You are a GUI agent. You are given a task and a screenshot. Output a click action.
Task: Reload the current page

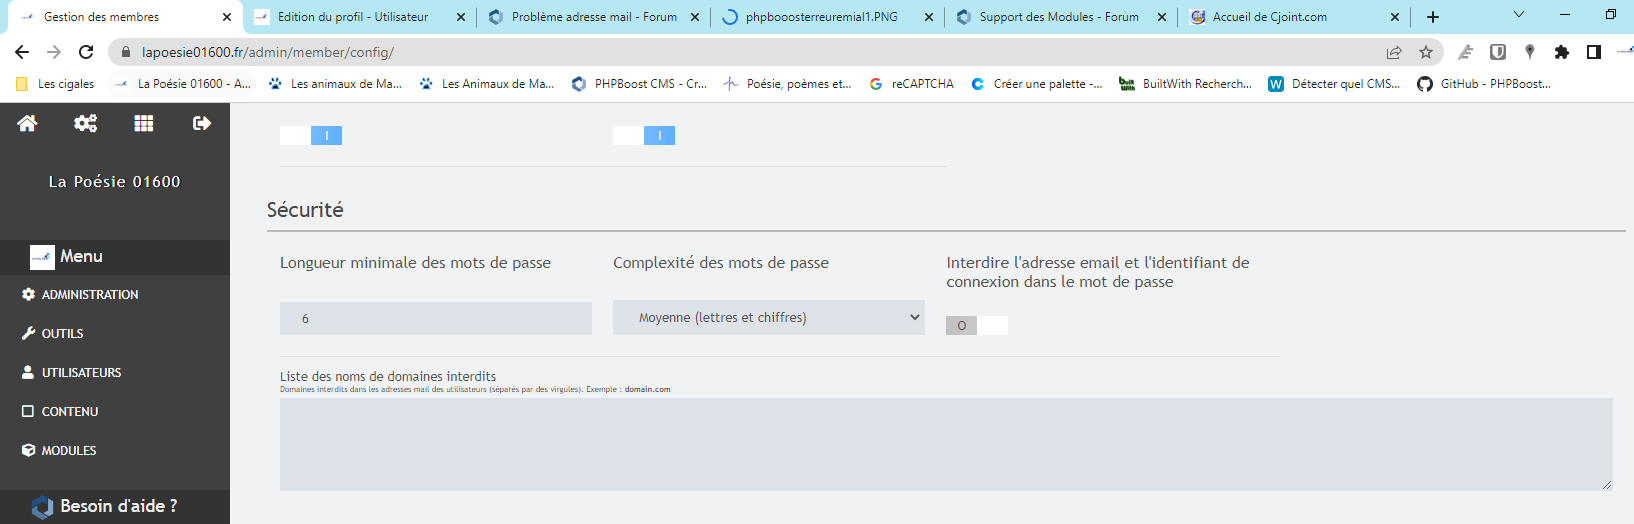[x=86, y=52]
